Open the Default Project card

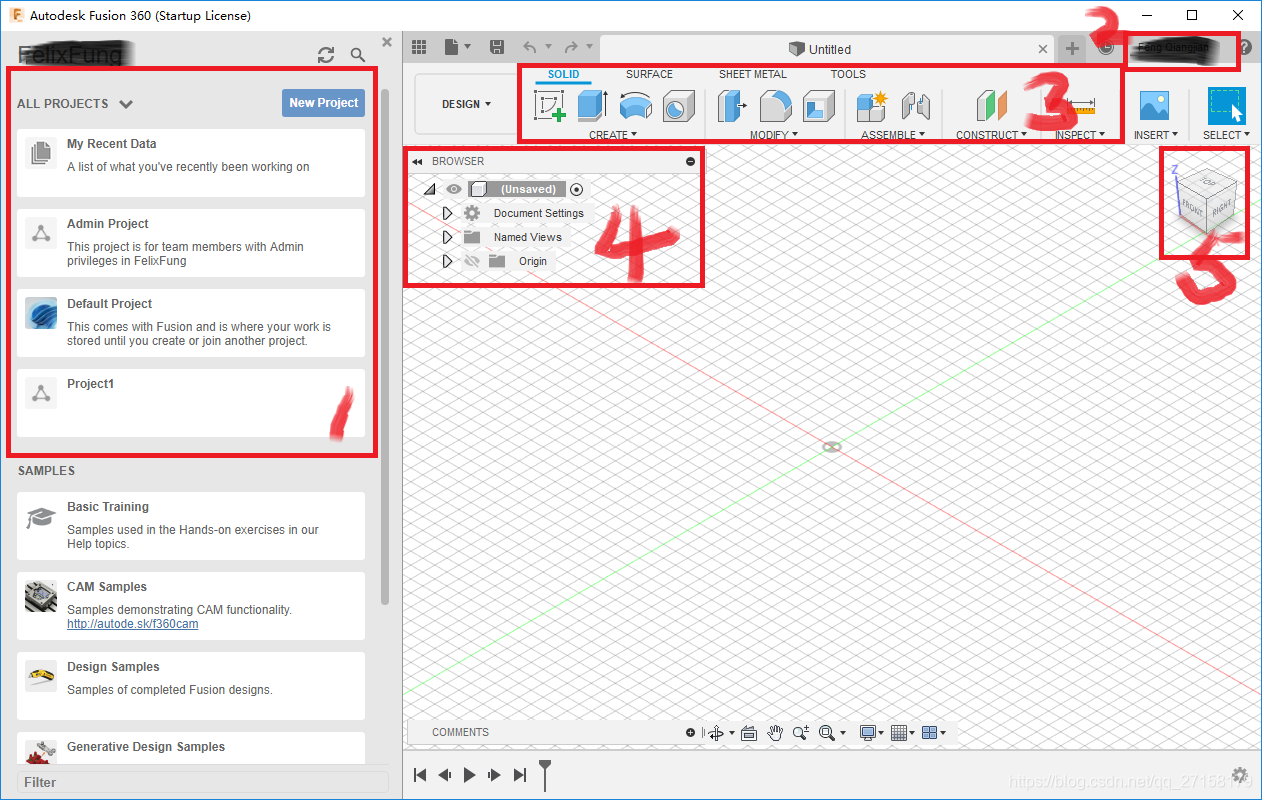pos(191,323)
